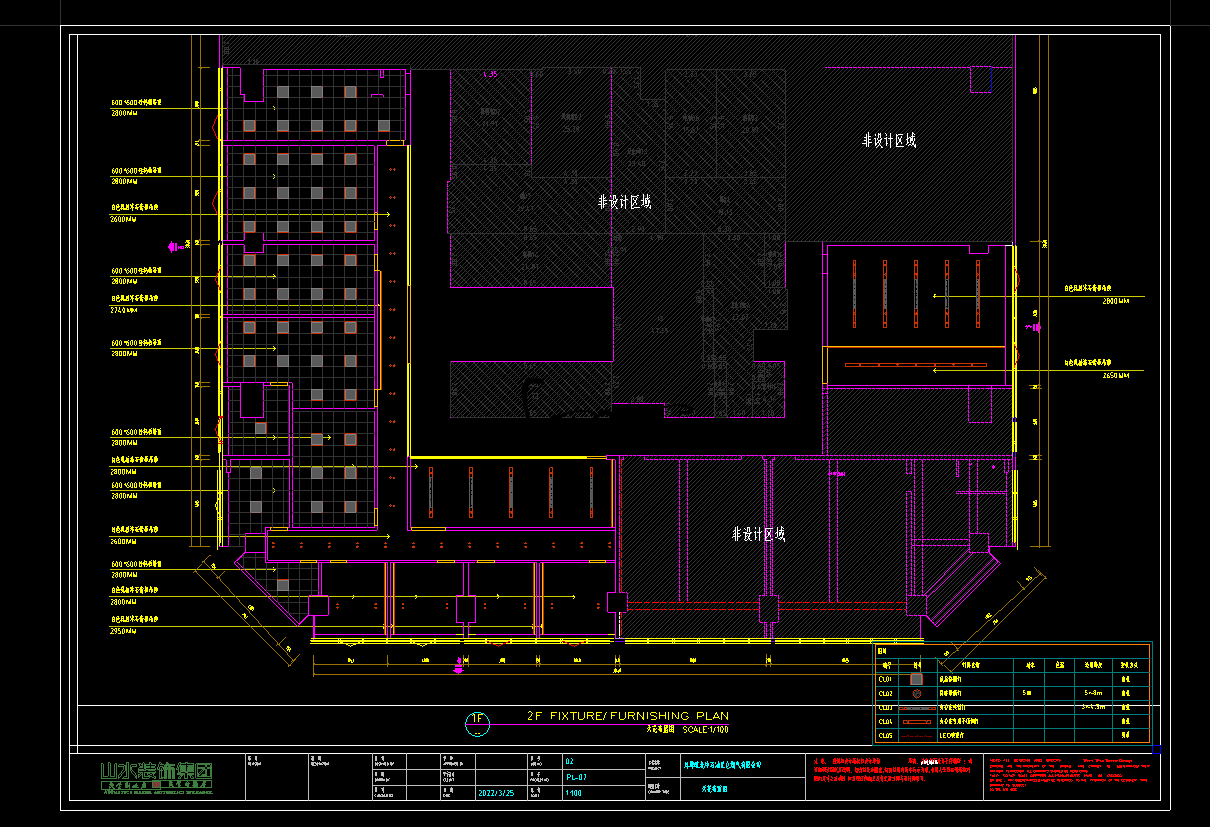Select the CL02 round downlight legend symbol

[x=917, y=693]
